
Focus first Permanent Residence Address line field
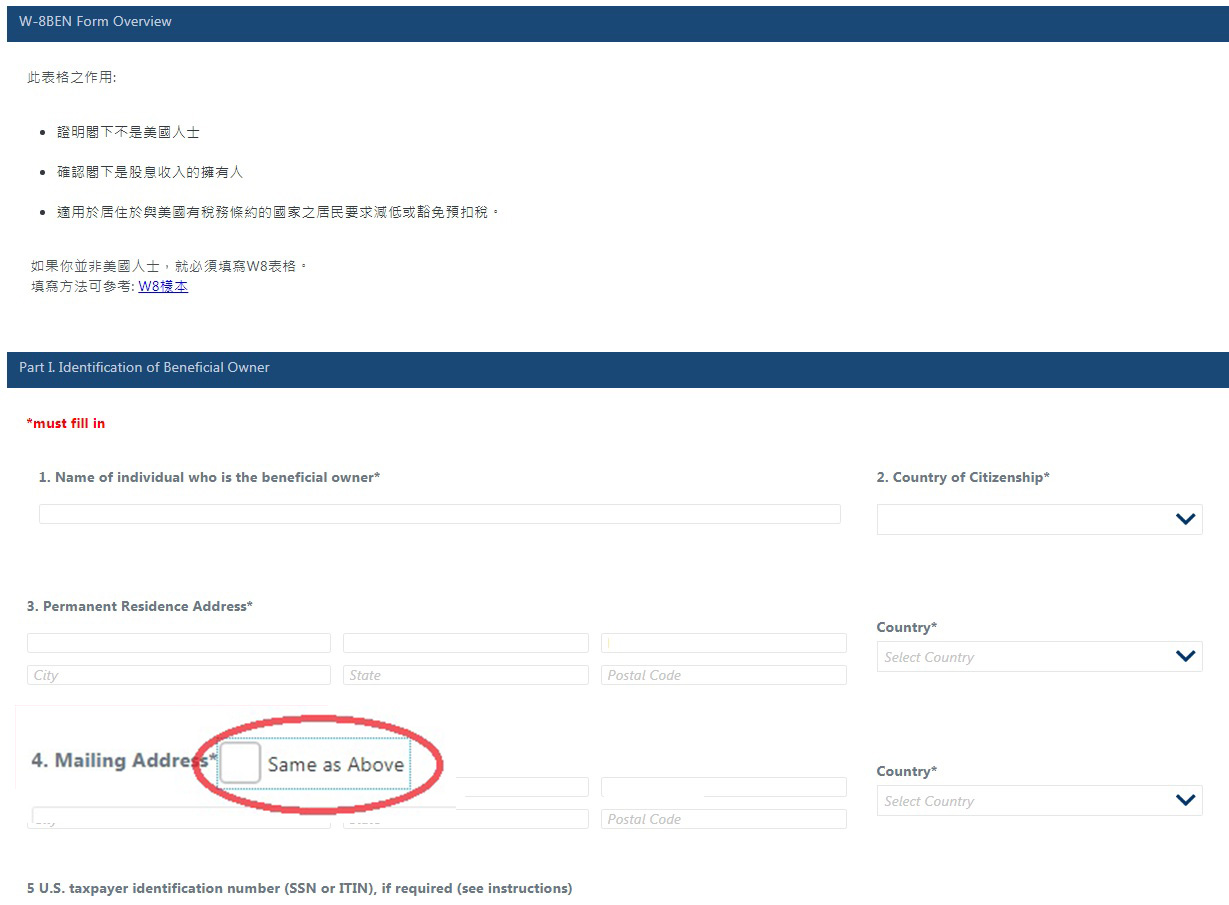click(178, 643)
